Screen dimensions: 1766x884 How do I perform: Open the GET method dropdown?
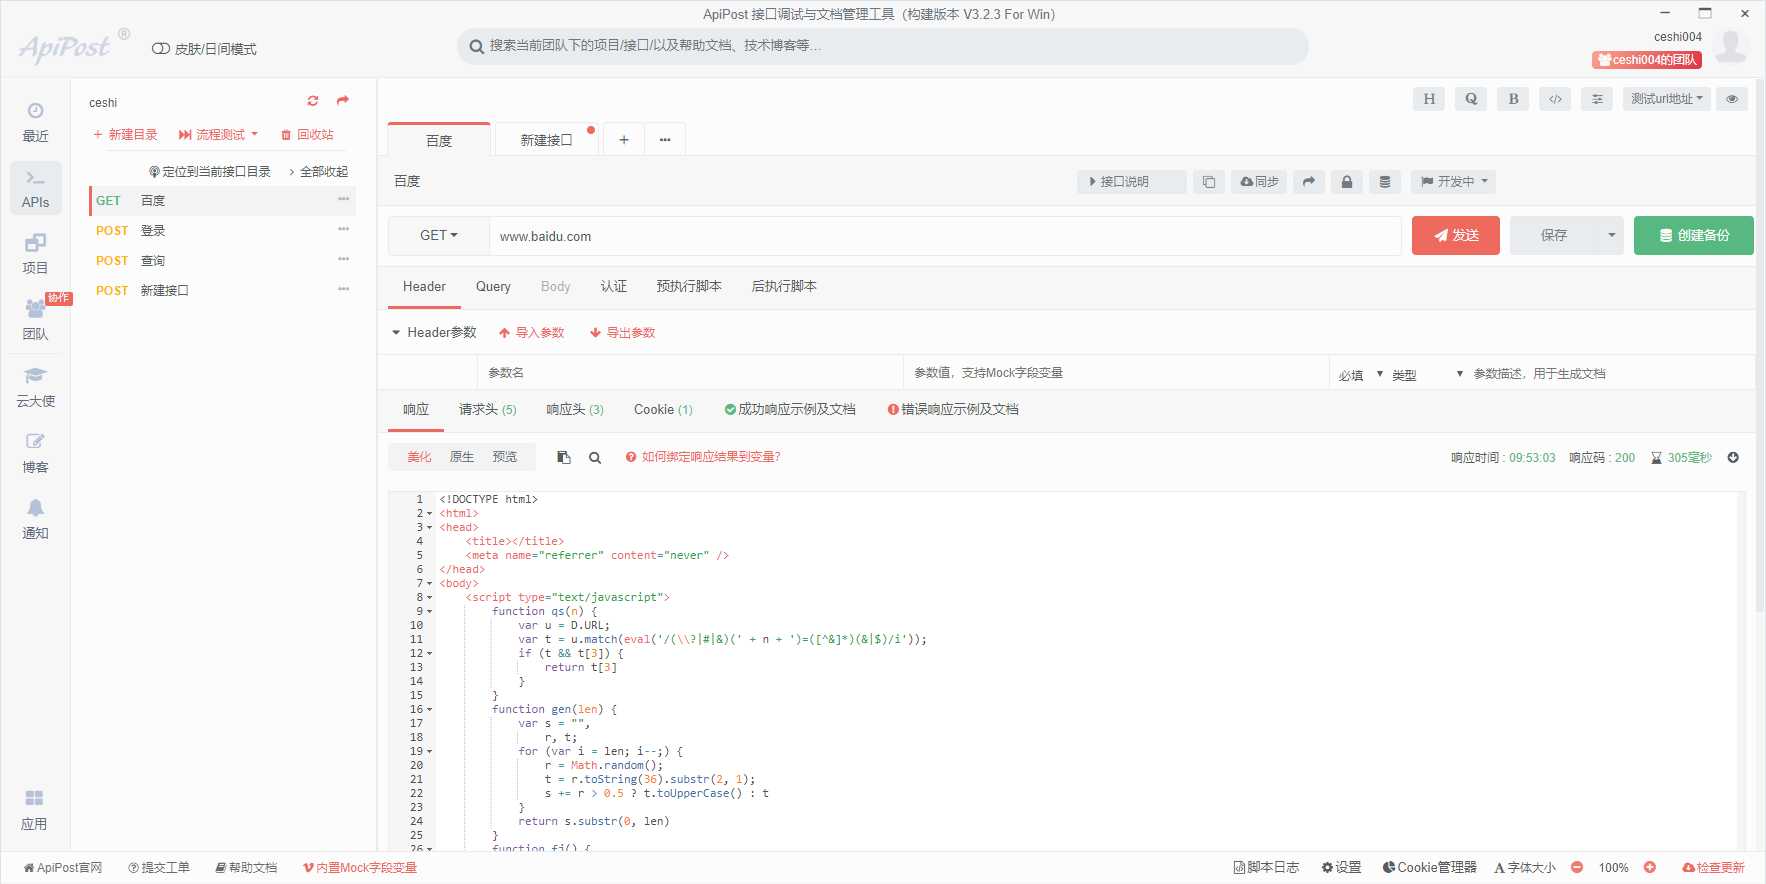coord(439,236)
